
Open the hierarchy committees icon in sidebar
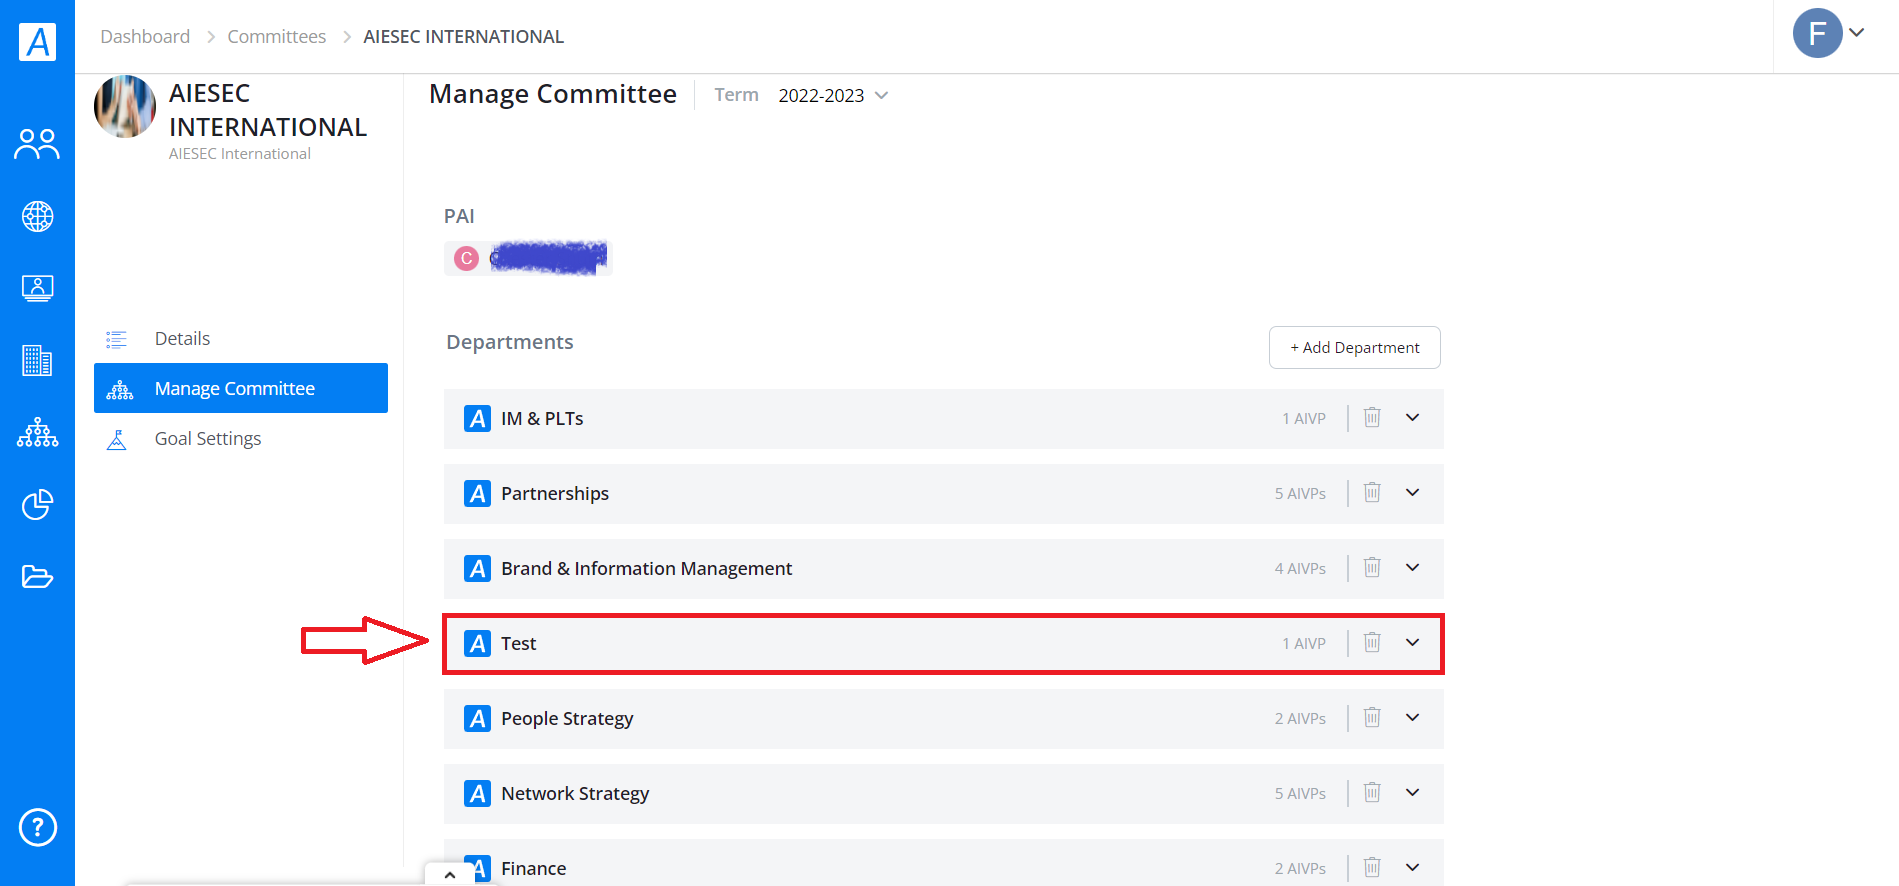point(38,432)
